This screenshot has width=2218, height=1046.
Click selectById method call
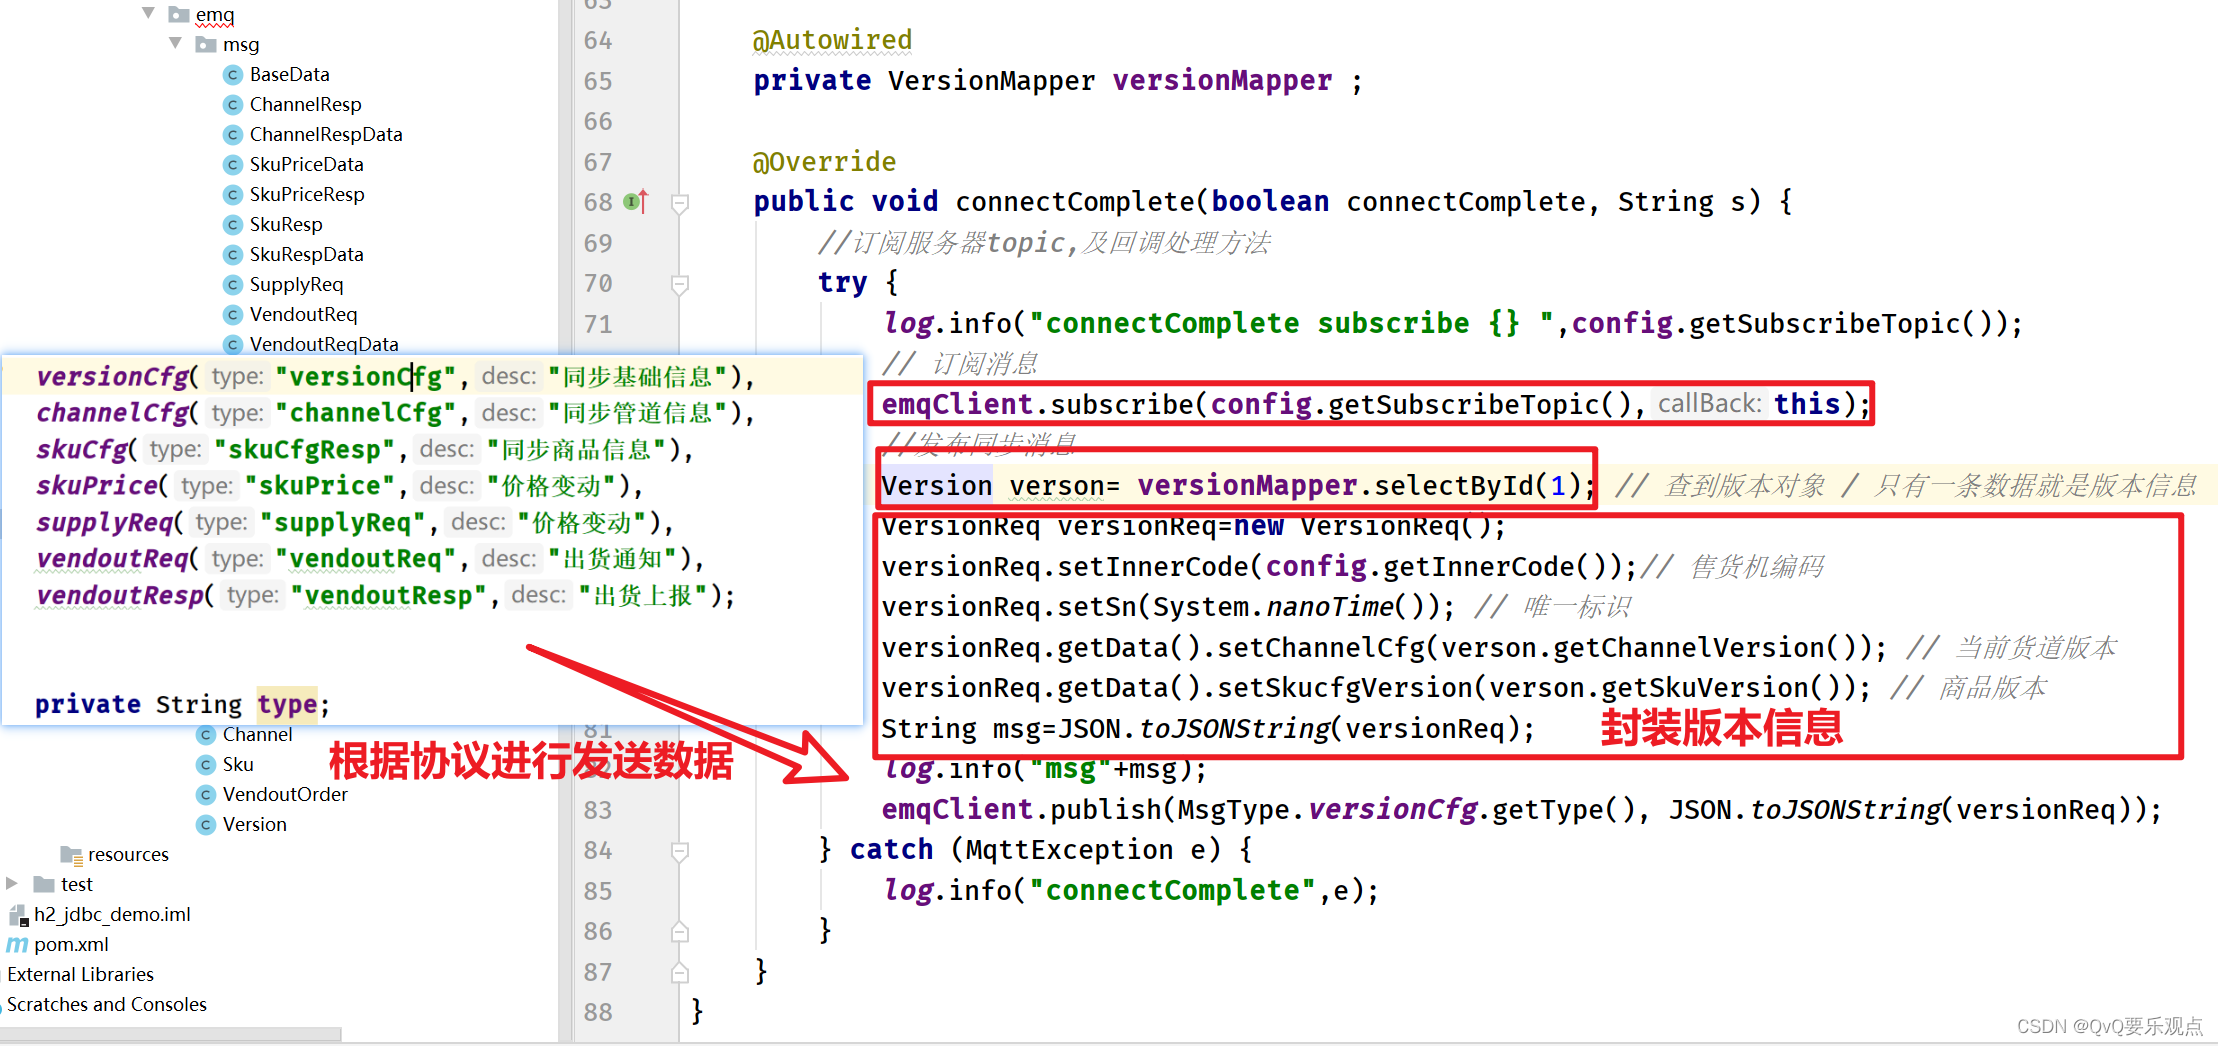click(x=1453, y=485)
